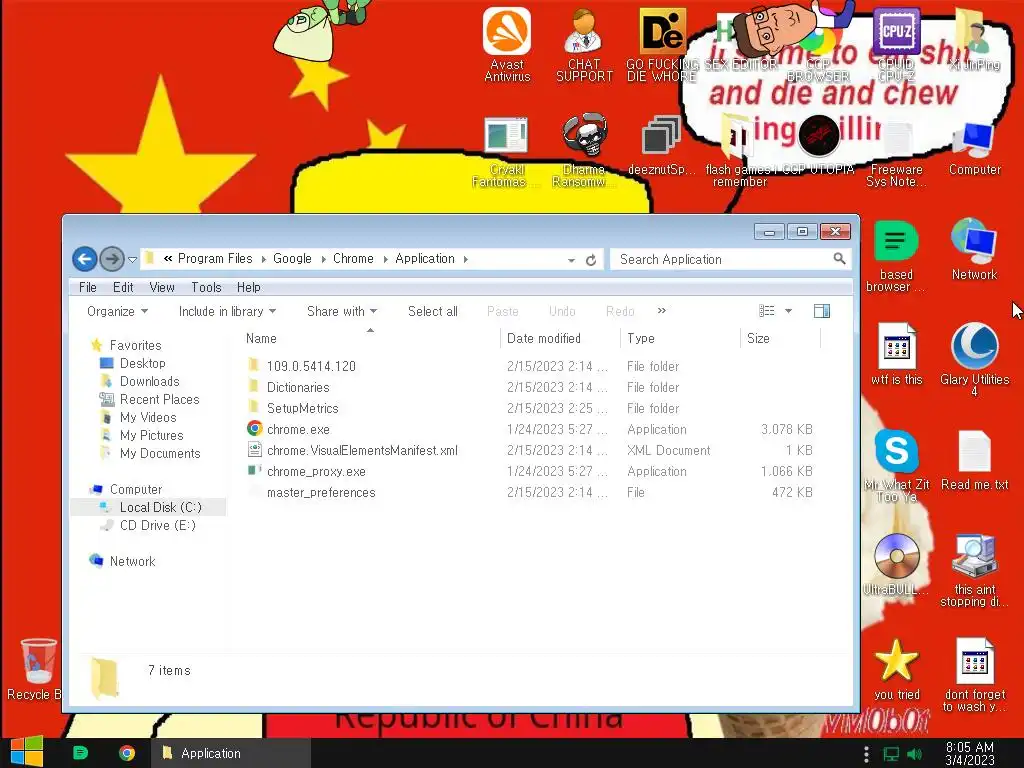Open My Pictures in the sidebar

point(151,435)
